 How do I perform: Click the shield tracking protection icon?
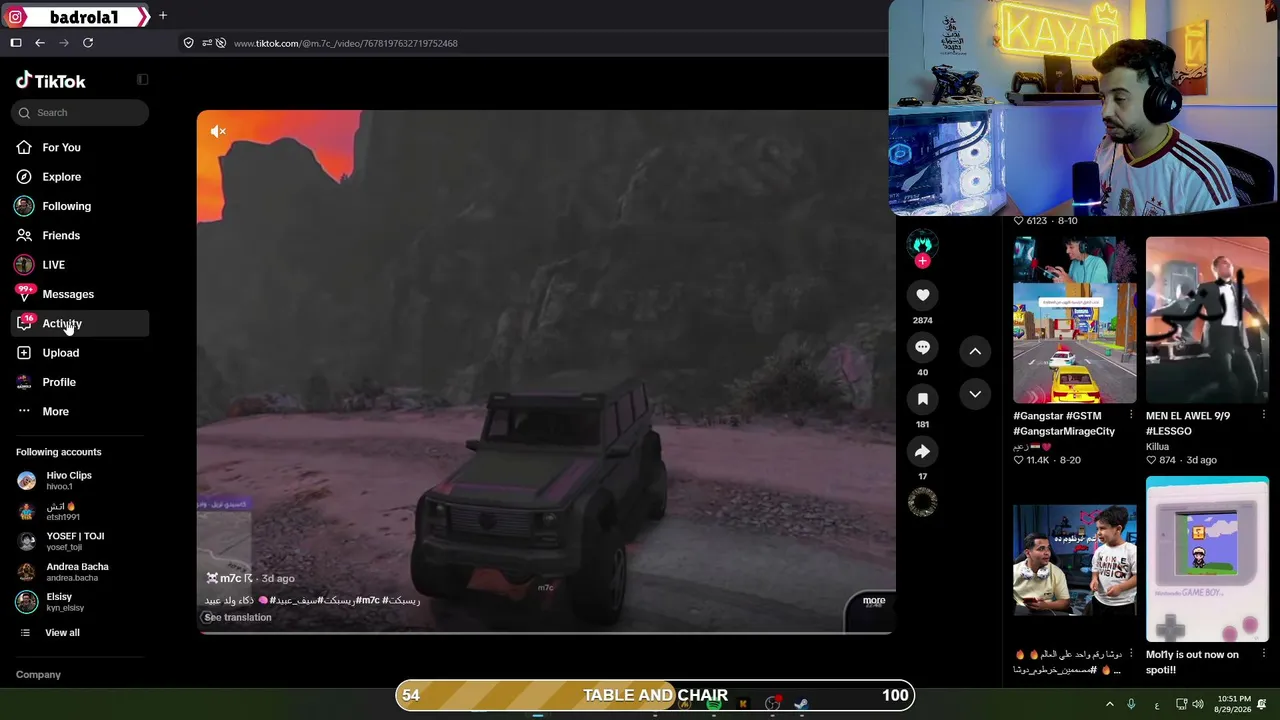tap(188, 43)
